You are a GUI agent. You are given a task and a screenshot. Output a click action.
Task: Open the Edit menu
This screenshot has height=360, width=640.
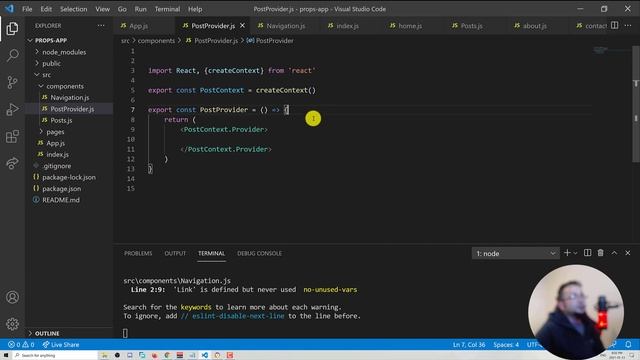[46, 9]
